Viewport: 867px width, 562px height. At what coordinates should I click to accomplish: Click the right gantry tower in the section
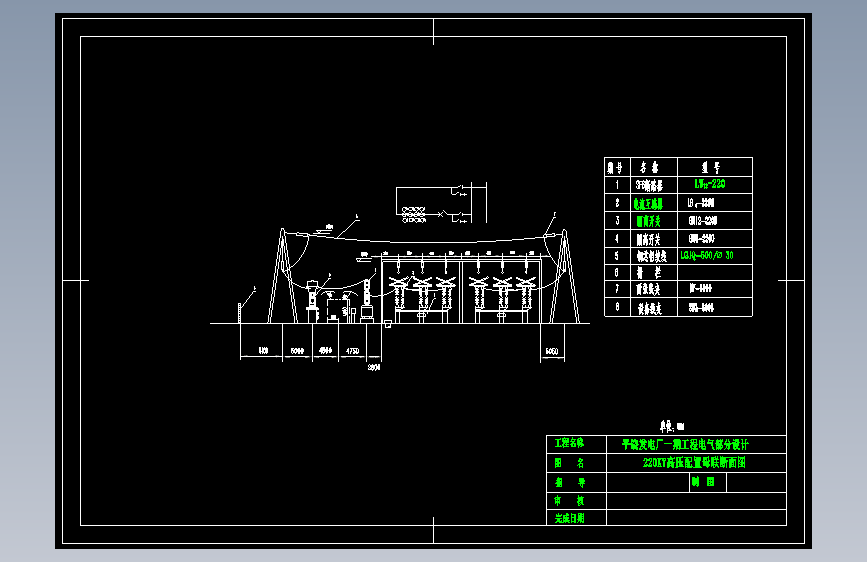click(x=565, y=276)
